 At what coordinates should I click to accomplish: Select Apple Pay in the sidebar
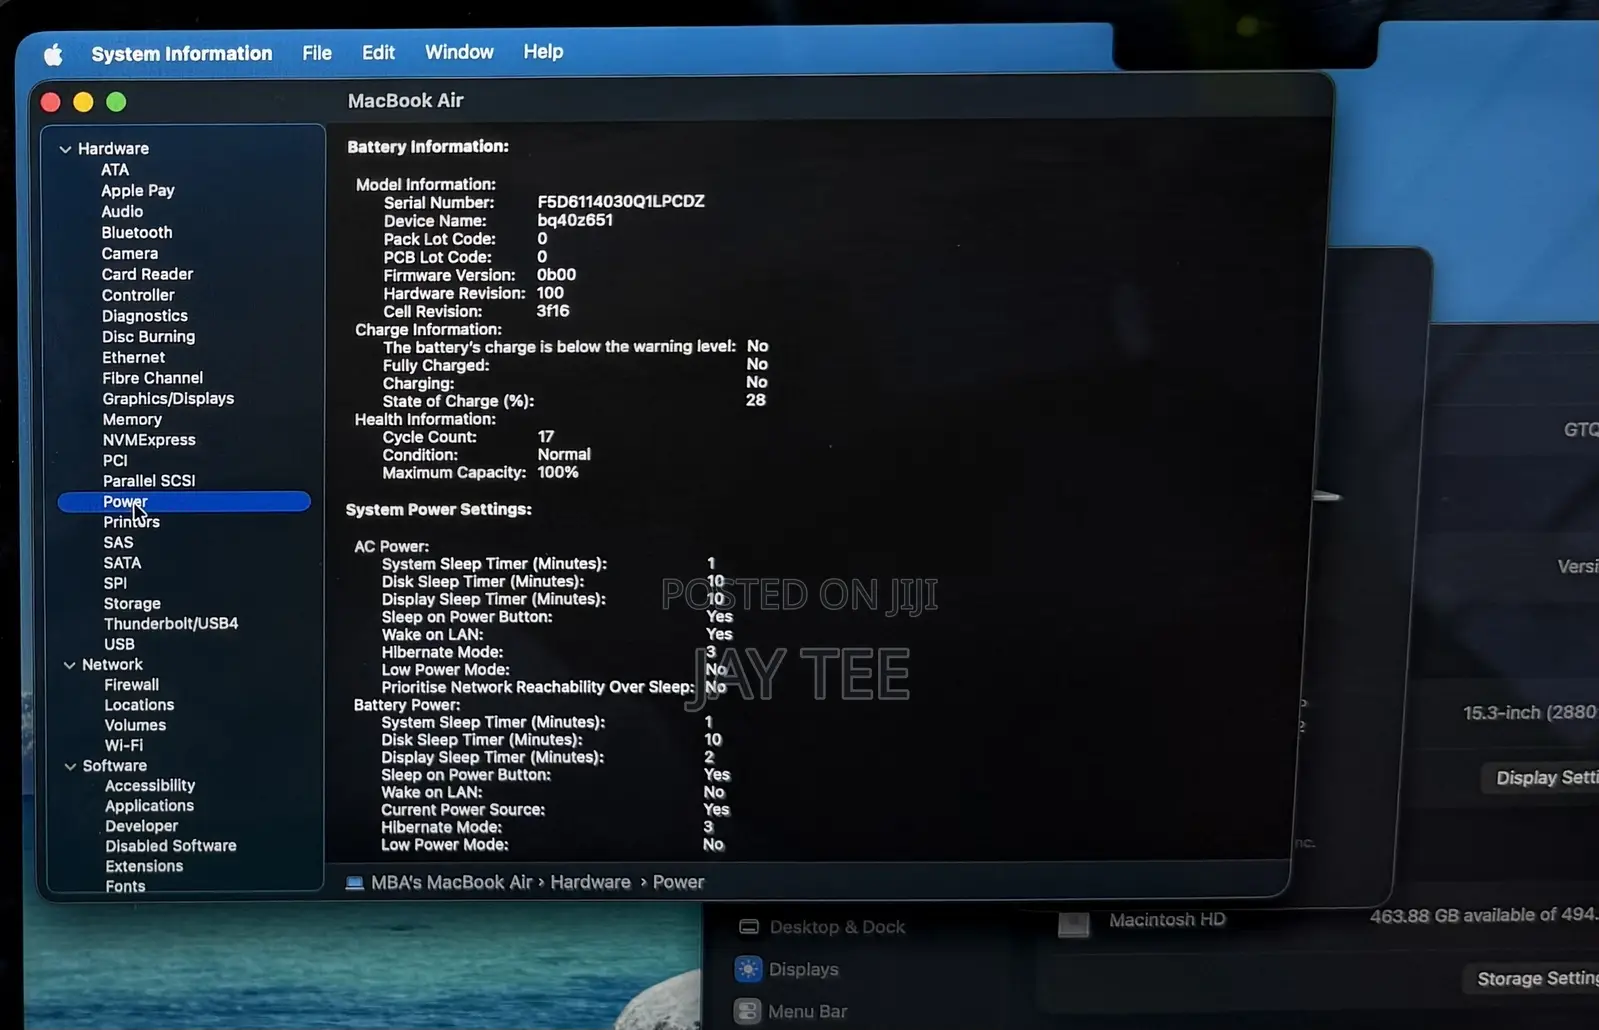coord(138,191)
